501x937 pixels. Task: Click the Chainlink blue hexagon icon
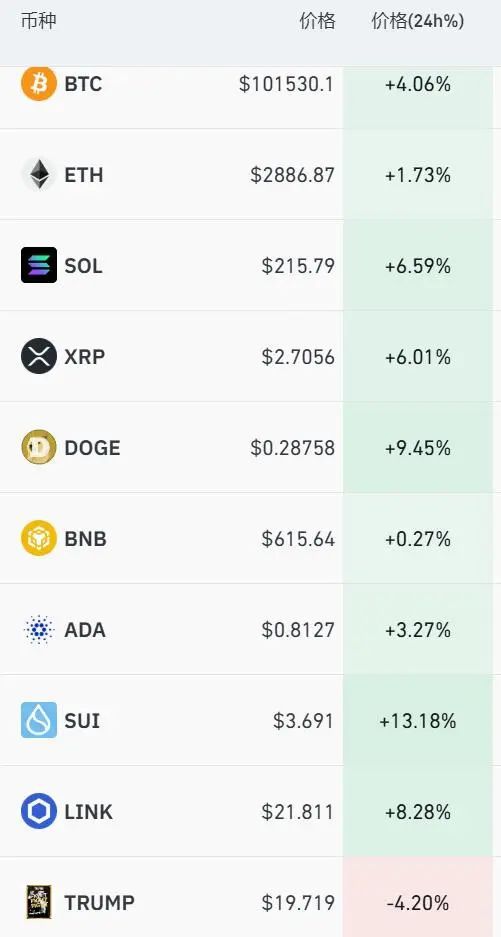(x=39, y=811)
